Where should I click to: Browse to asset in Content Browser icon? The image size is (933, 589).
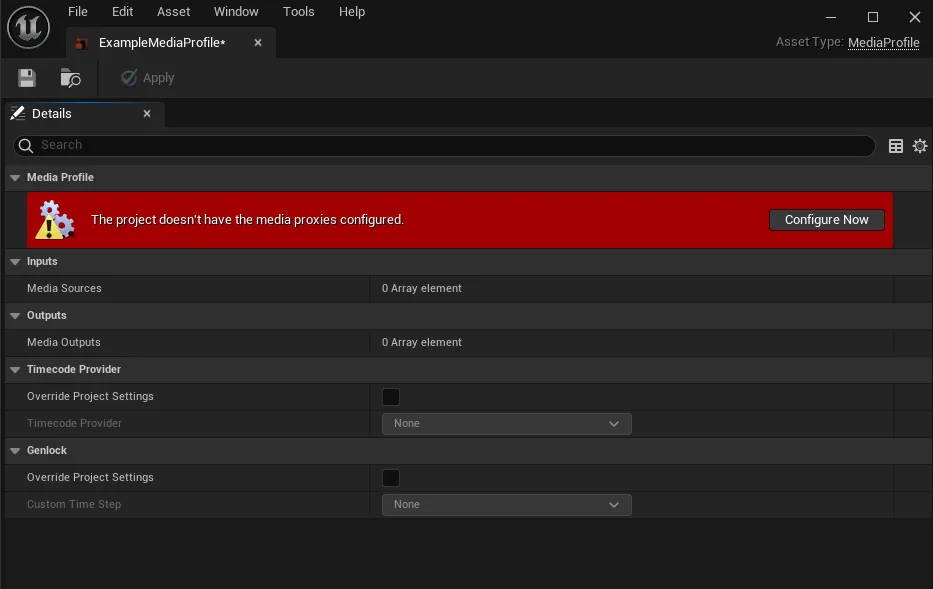pos(70,78)
